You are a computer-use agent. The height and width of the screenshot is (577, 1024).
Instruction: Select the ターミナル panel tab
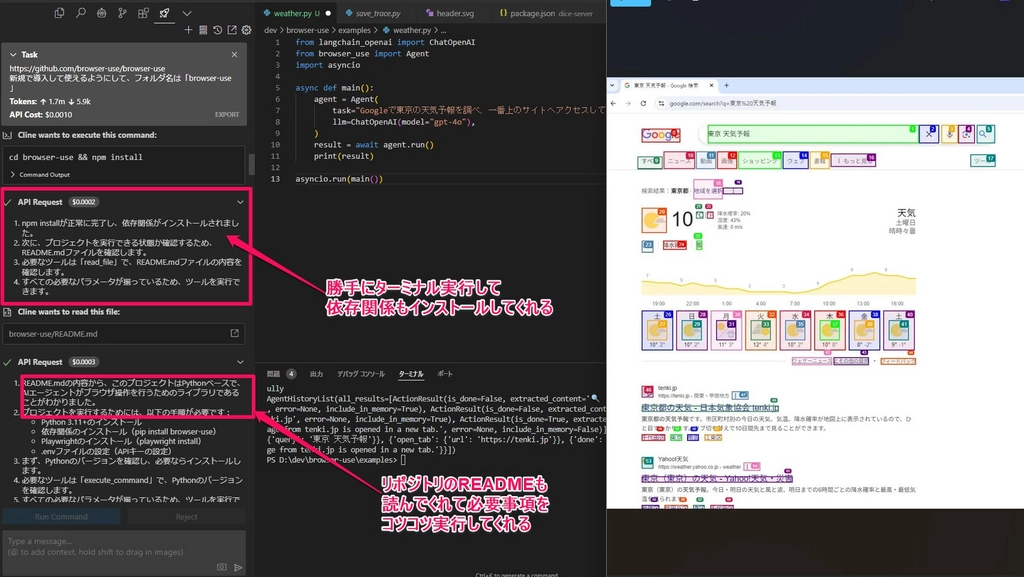[x=411, y=374]
